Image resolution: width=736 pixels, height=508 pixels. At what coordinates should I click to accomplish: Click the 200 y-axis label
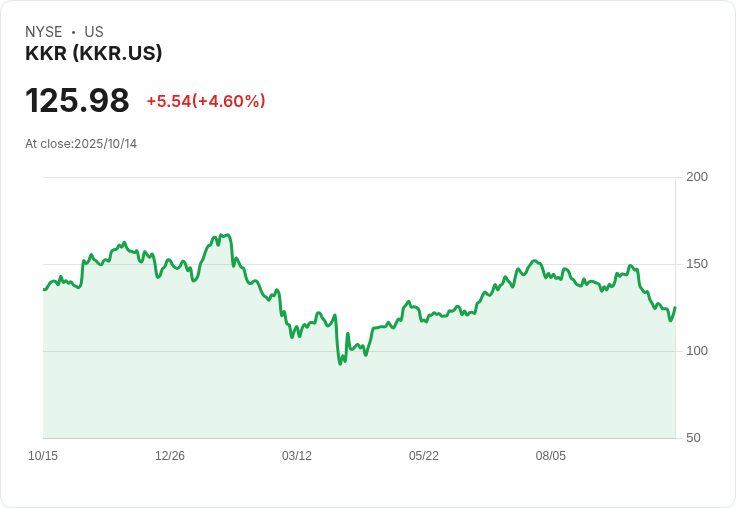click(697, 177)
